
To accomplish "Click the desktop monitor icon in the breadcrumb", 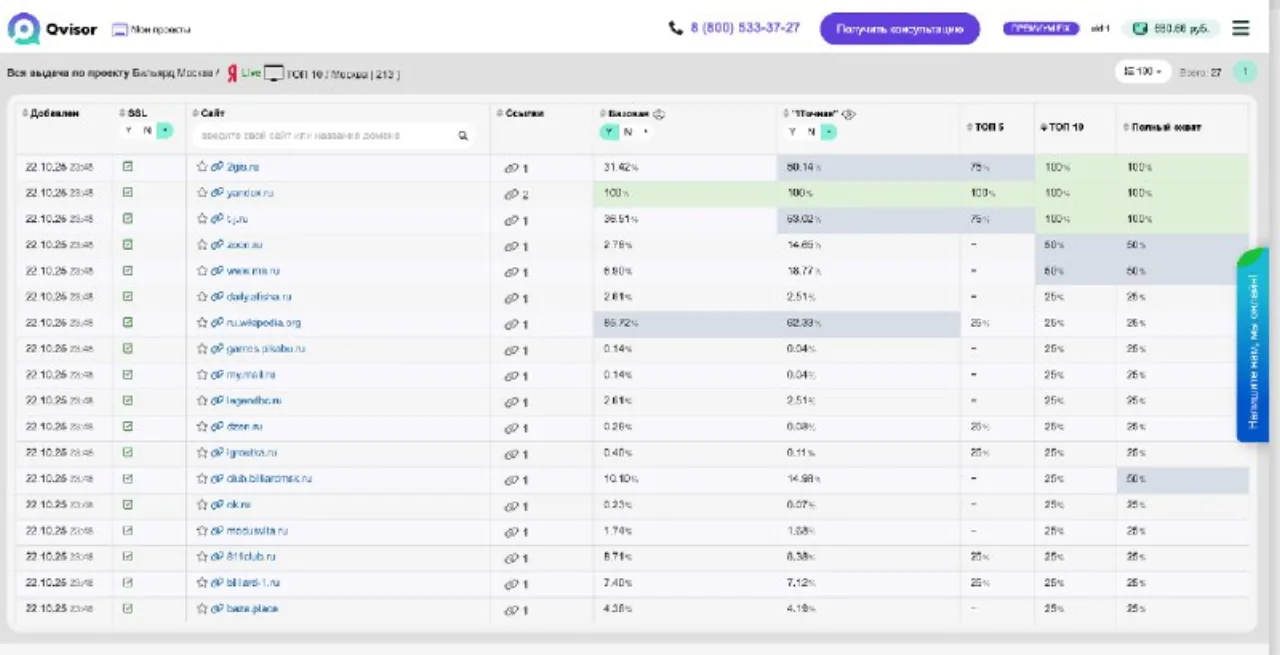I will click(x=273, y=74).
